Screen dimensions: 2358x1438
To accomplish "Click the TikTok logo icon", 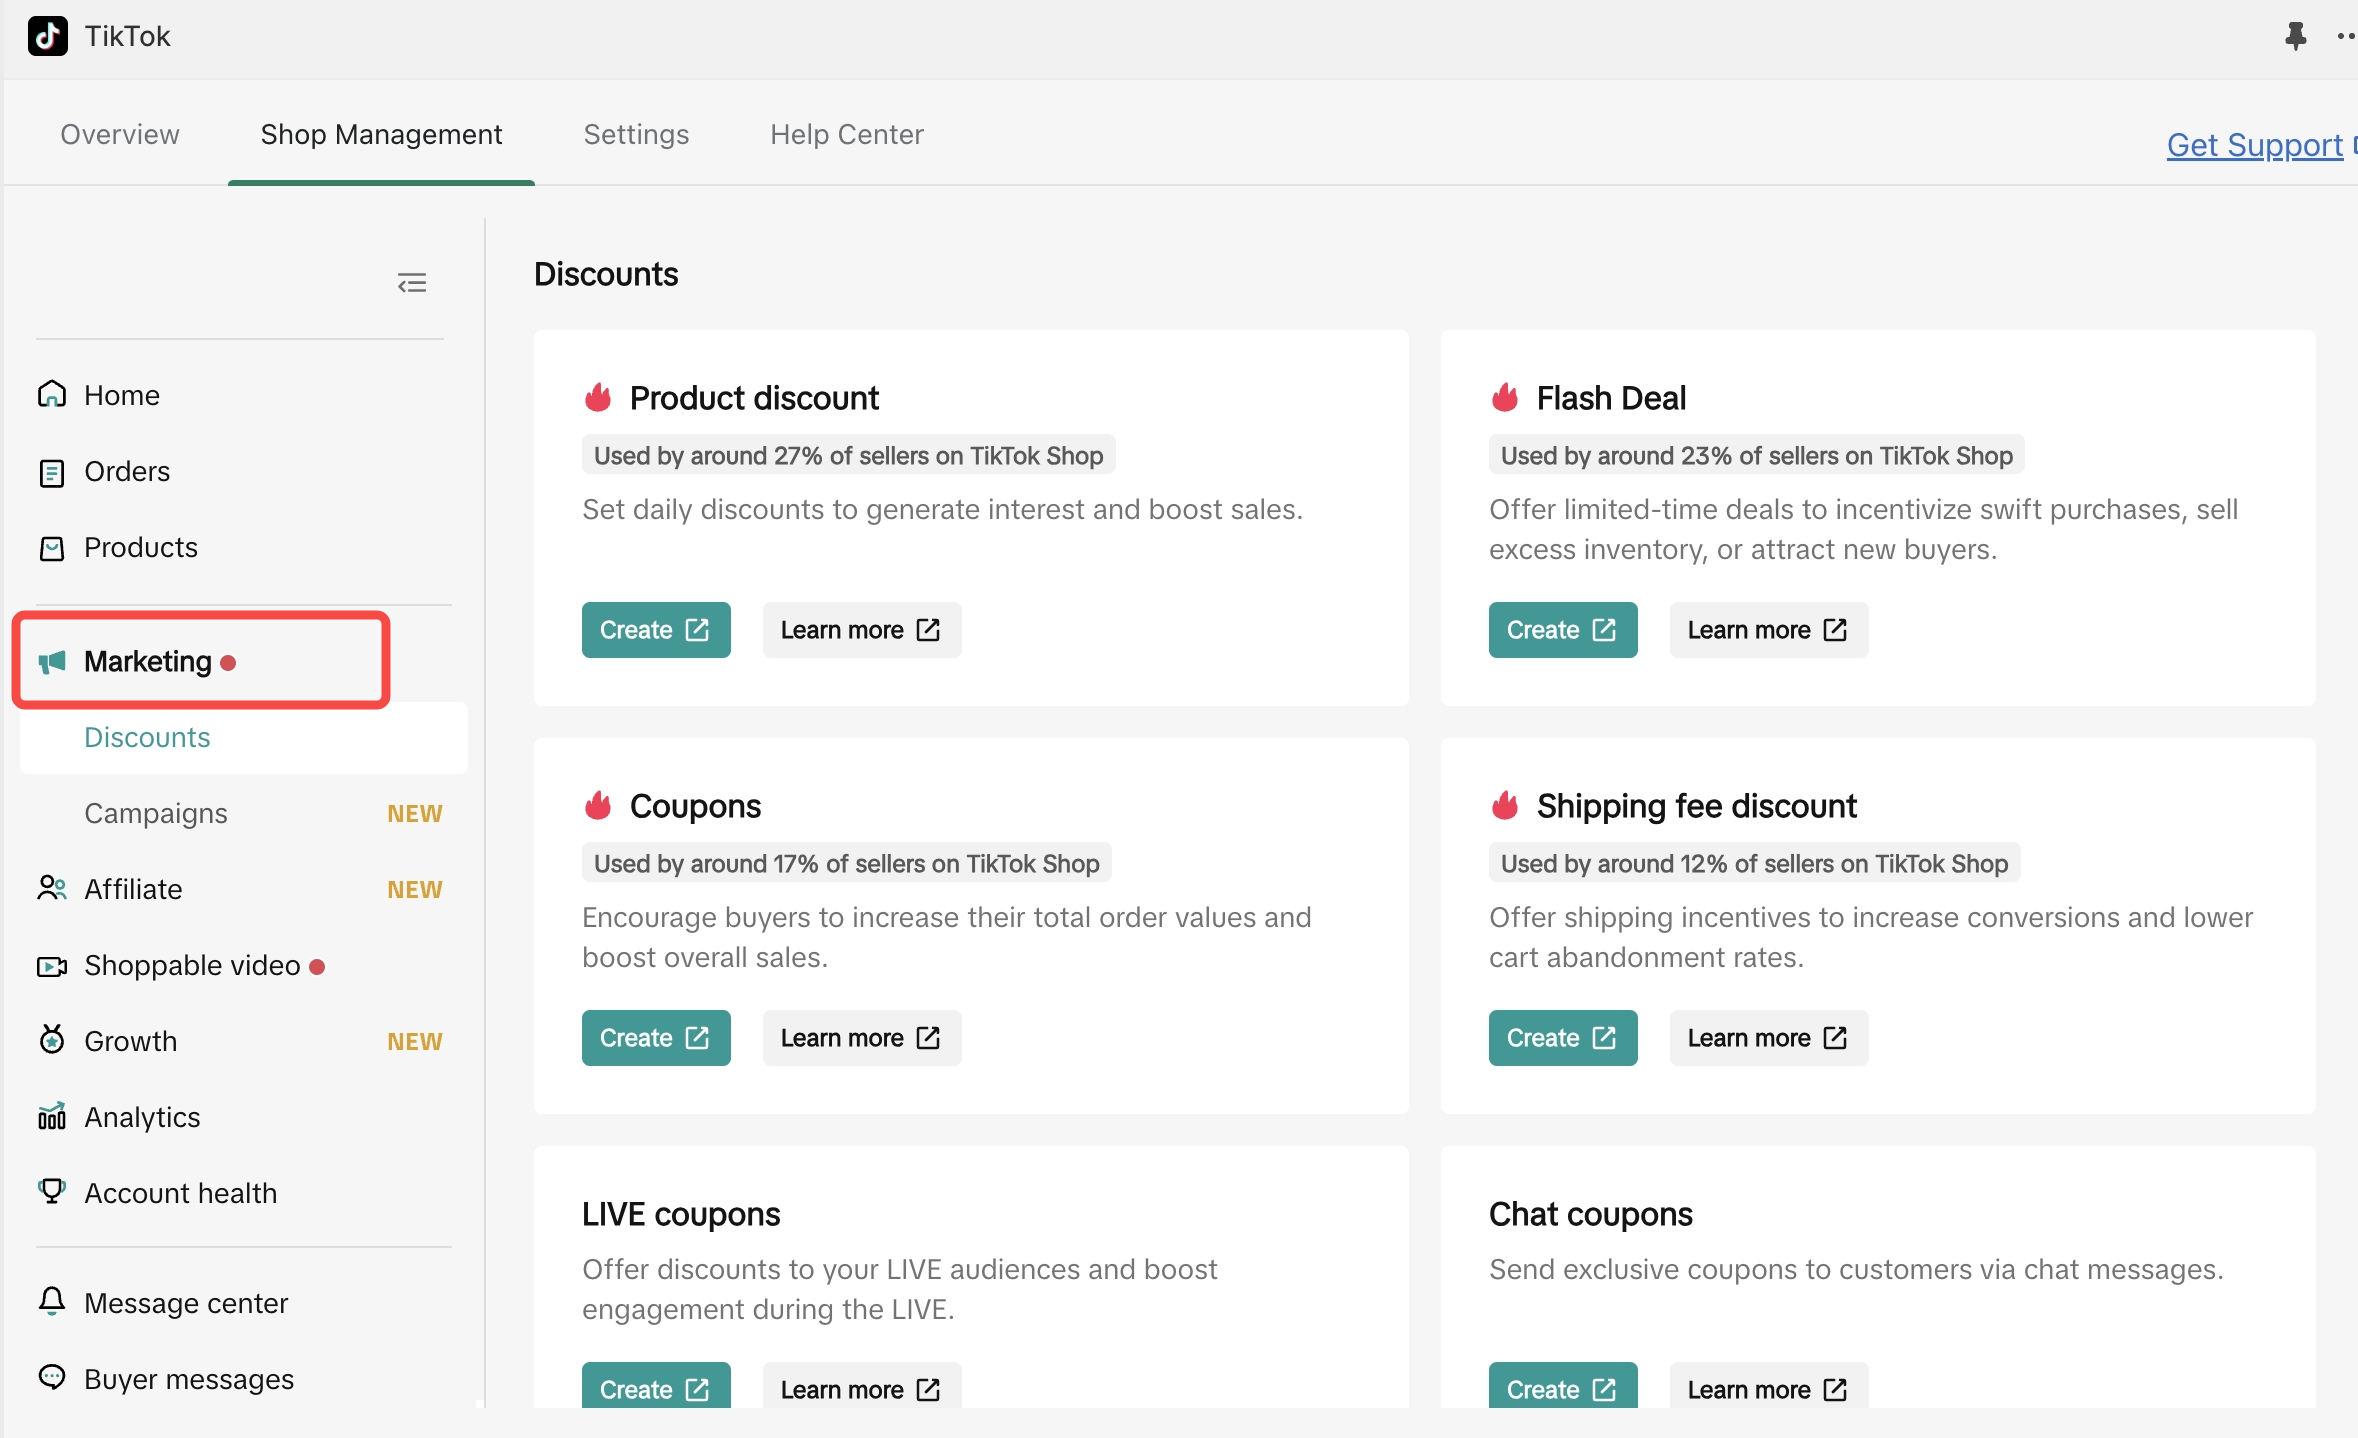I will (48, 37).
